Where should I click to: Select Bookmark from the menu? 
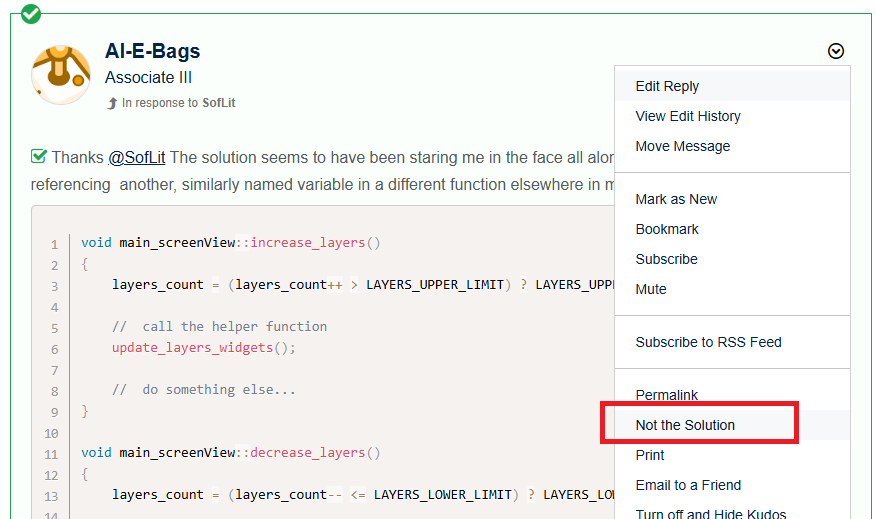point(732,230)
